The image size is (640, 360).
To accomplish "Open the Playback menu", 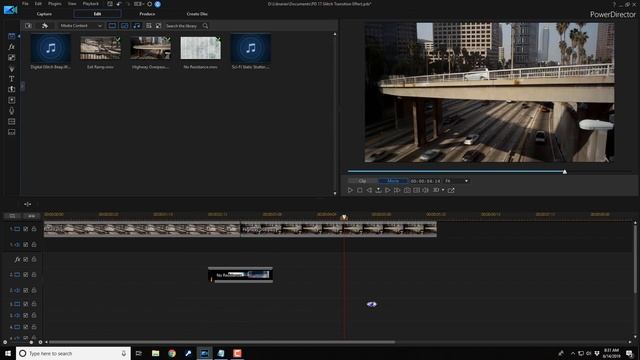I will click(x=91, y=4).
